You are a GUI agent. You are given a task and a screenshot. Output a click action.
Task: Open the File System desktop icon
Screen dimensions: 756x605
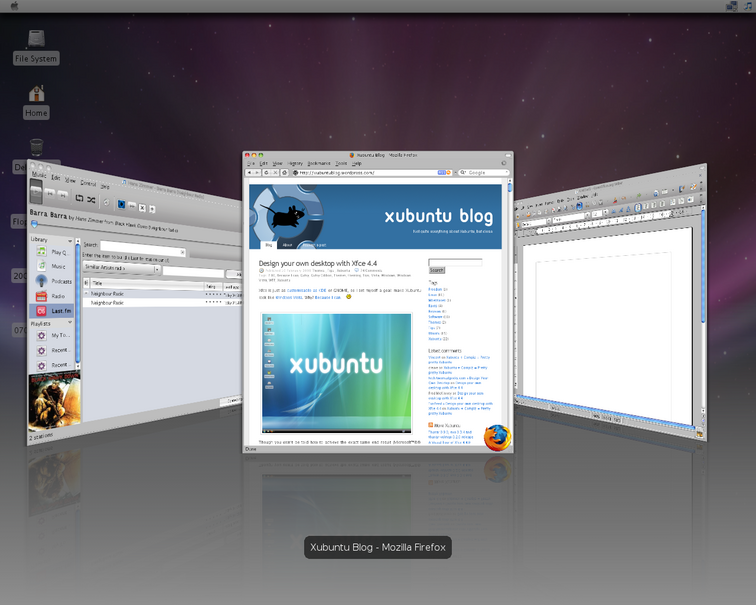tap(36, 47)
